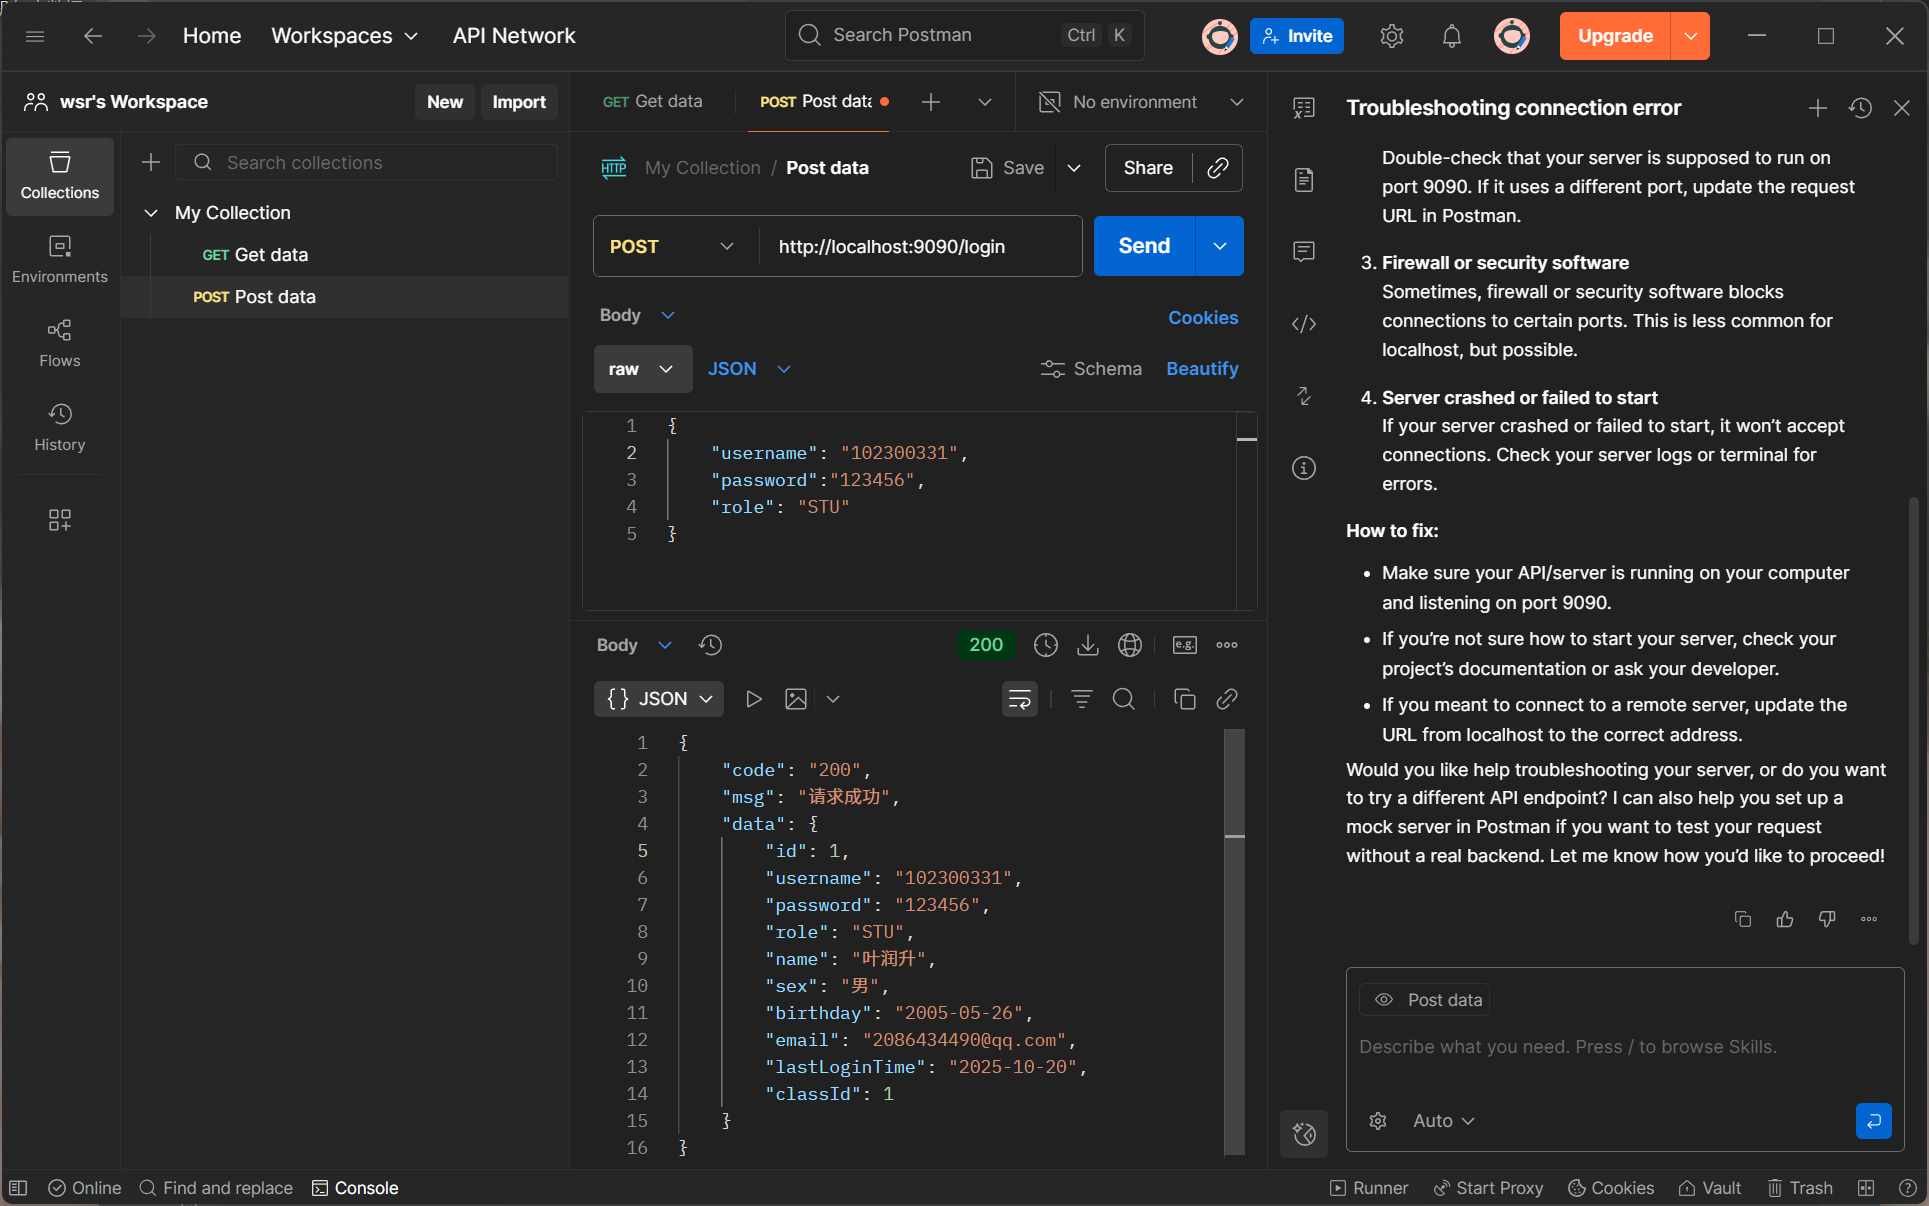The image size is (1929, 1206).
Task: Open the Flows sidebar tab
Action: coord(60,344)
